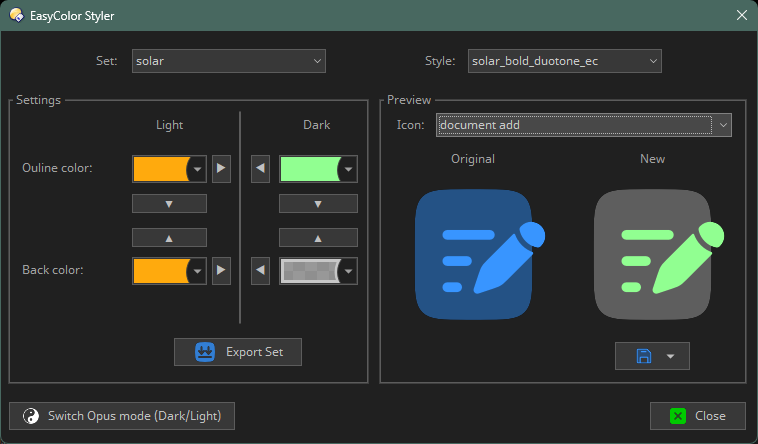The image size is (758, 444).
Task: Click the Ouline color label
Action: point(57,168)
